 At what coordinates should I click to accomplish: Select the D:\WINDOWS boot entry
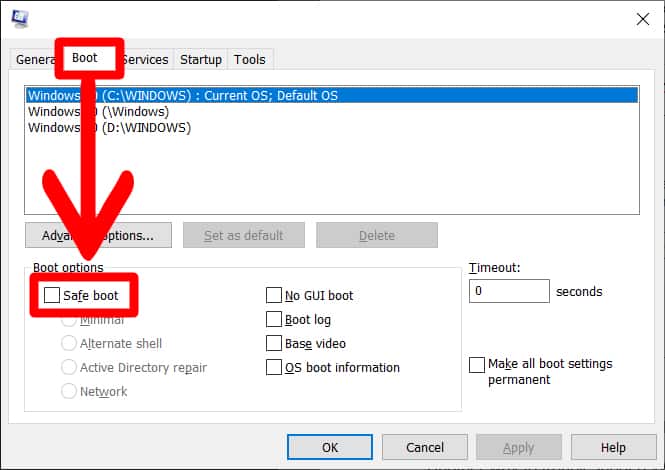coord(108,127)
